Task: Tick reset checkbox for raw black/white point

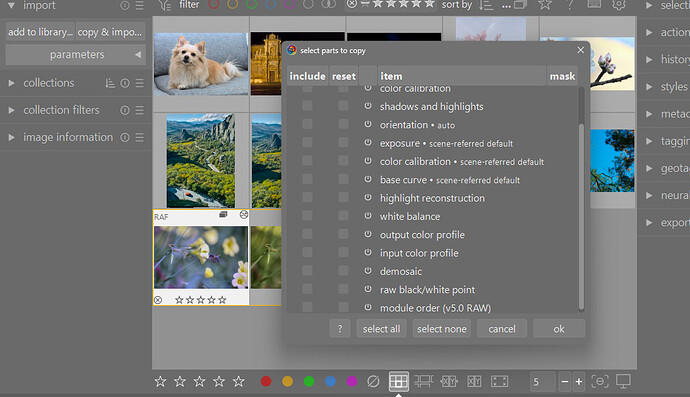Action: point(343,289)
